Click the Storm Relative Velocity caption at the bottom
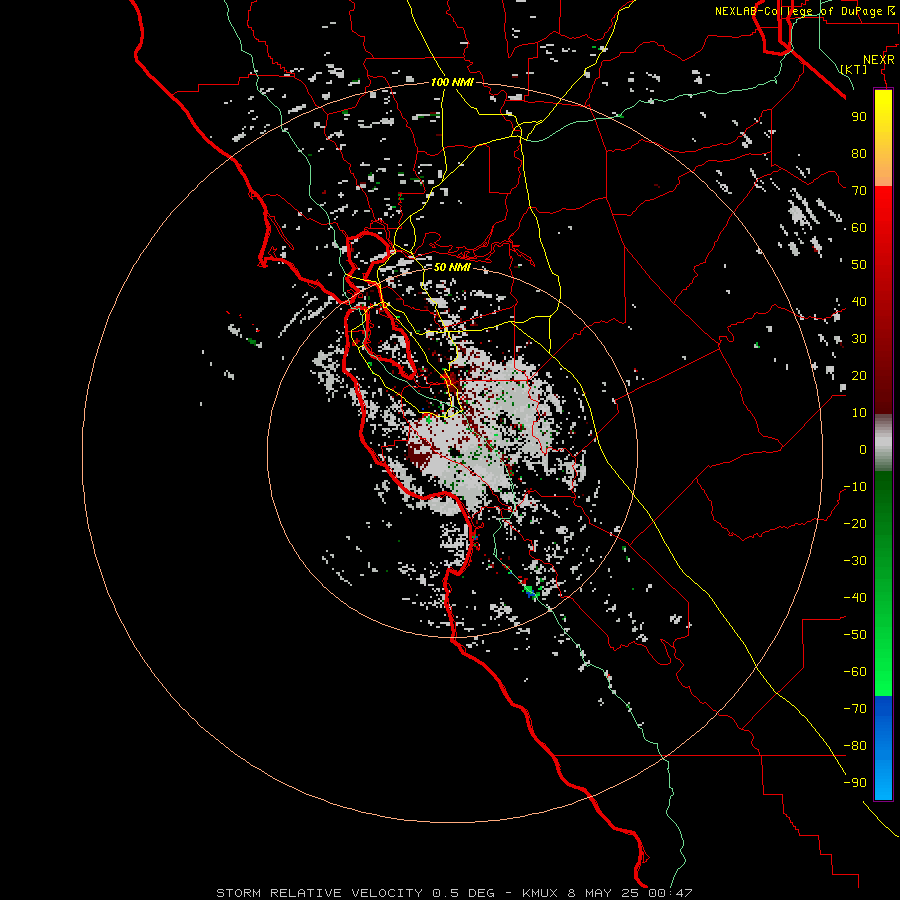 click(x=454, y=893)
